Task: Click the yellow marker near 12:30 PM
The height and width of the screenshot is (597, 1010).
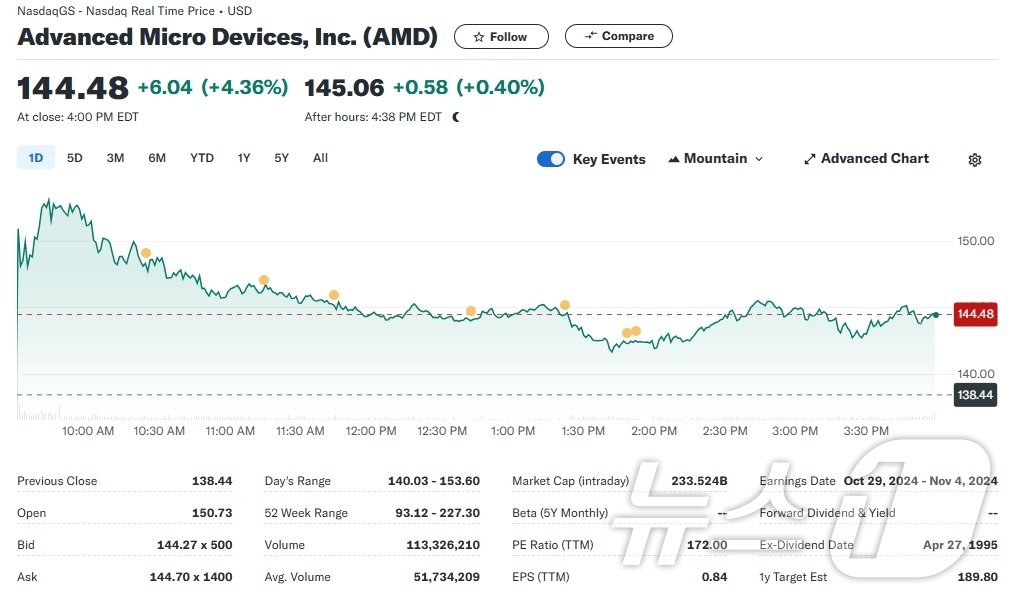Action: [x=471, y=310]
